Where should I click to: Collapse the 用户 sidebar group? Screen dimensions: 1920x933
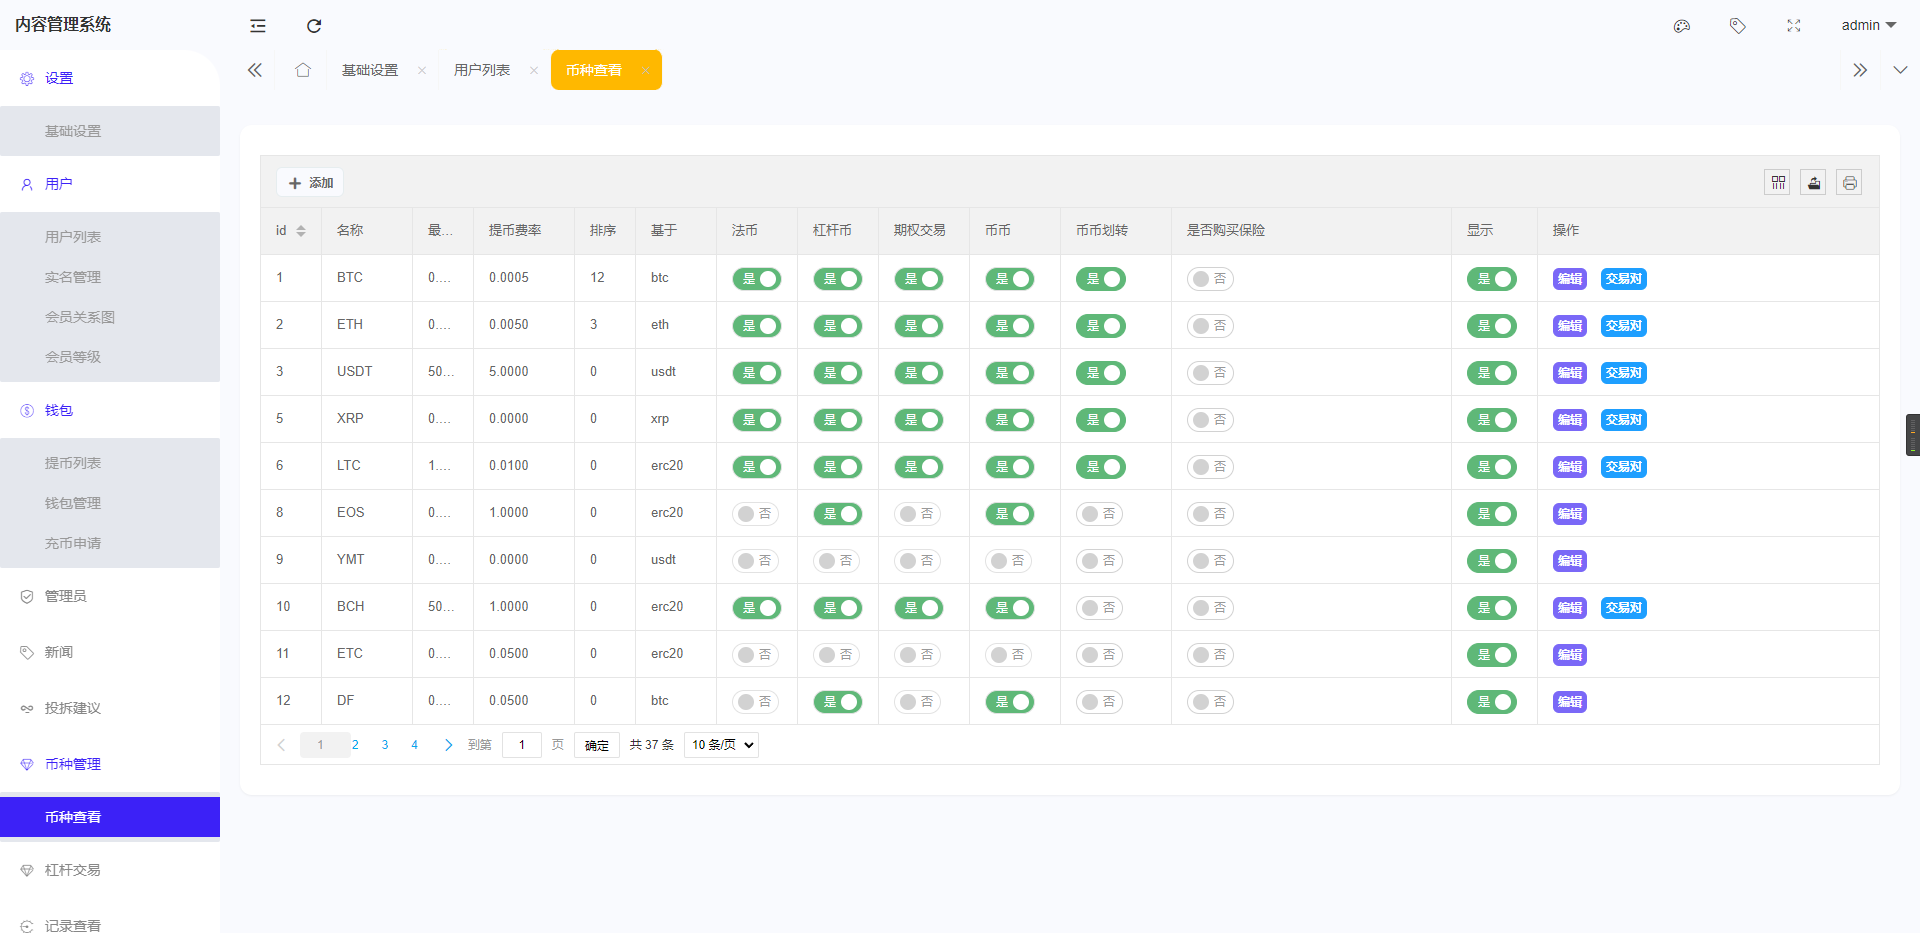[110, 184]
